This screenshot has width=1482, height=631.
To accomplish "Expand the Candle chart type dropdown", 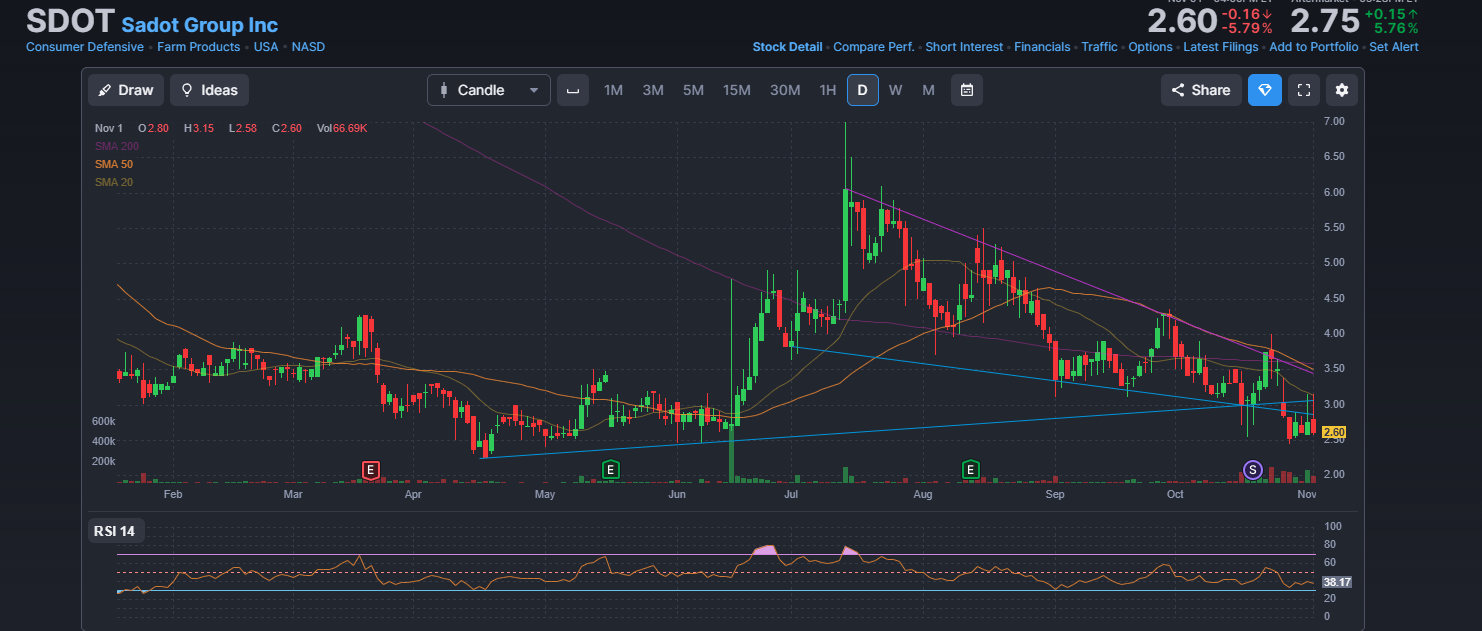I will 489,90.
